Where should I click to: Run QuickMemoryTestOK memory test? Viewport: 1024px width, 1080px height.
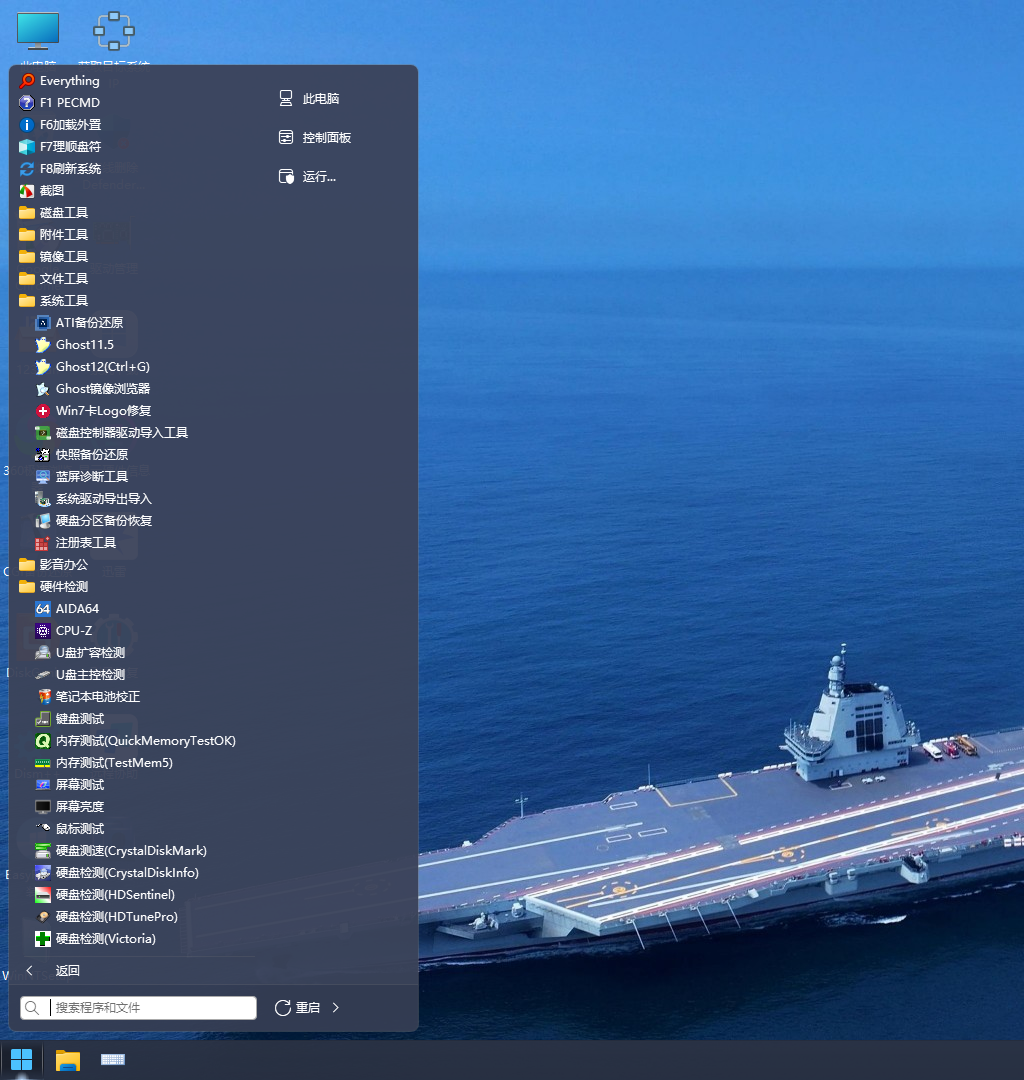(x=145, y=741)
